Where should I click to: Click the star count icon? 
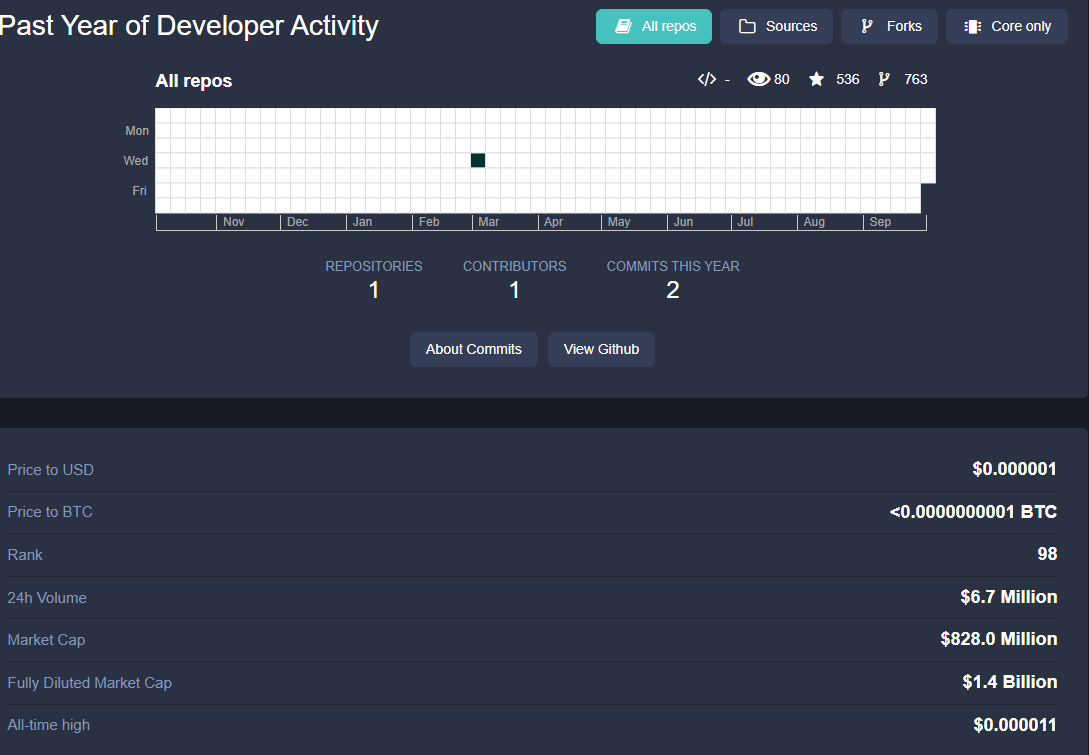(817, 79)
